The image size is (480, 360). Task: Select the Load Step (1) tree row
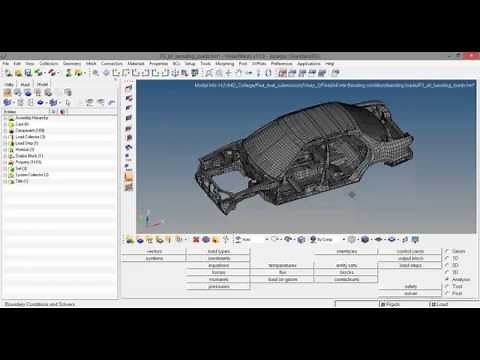point(60,143)
